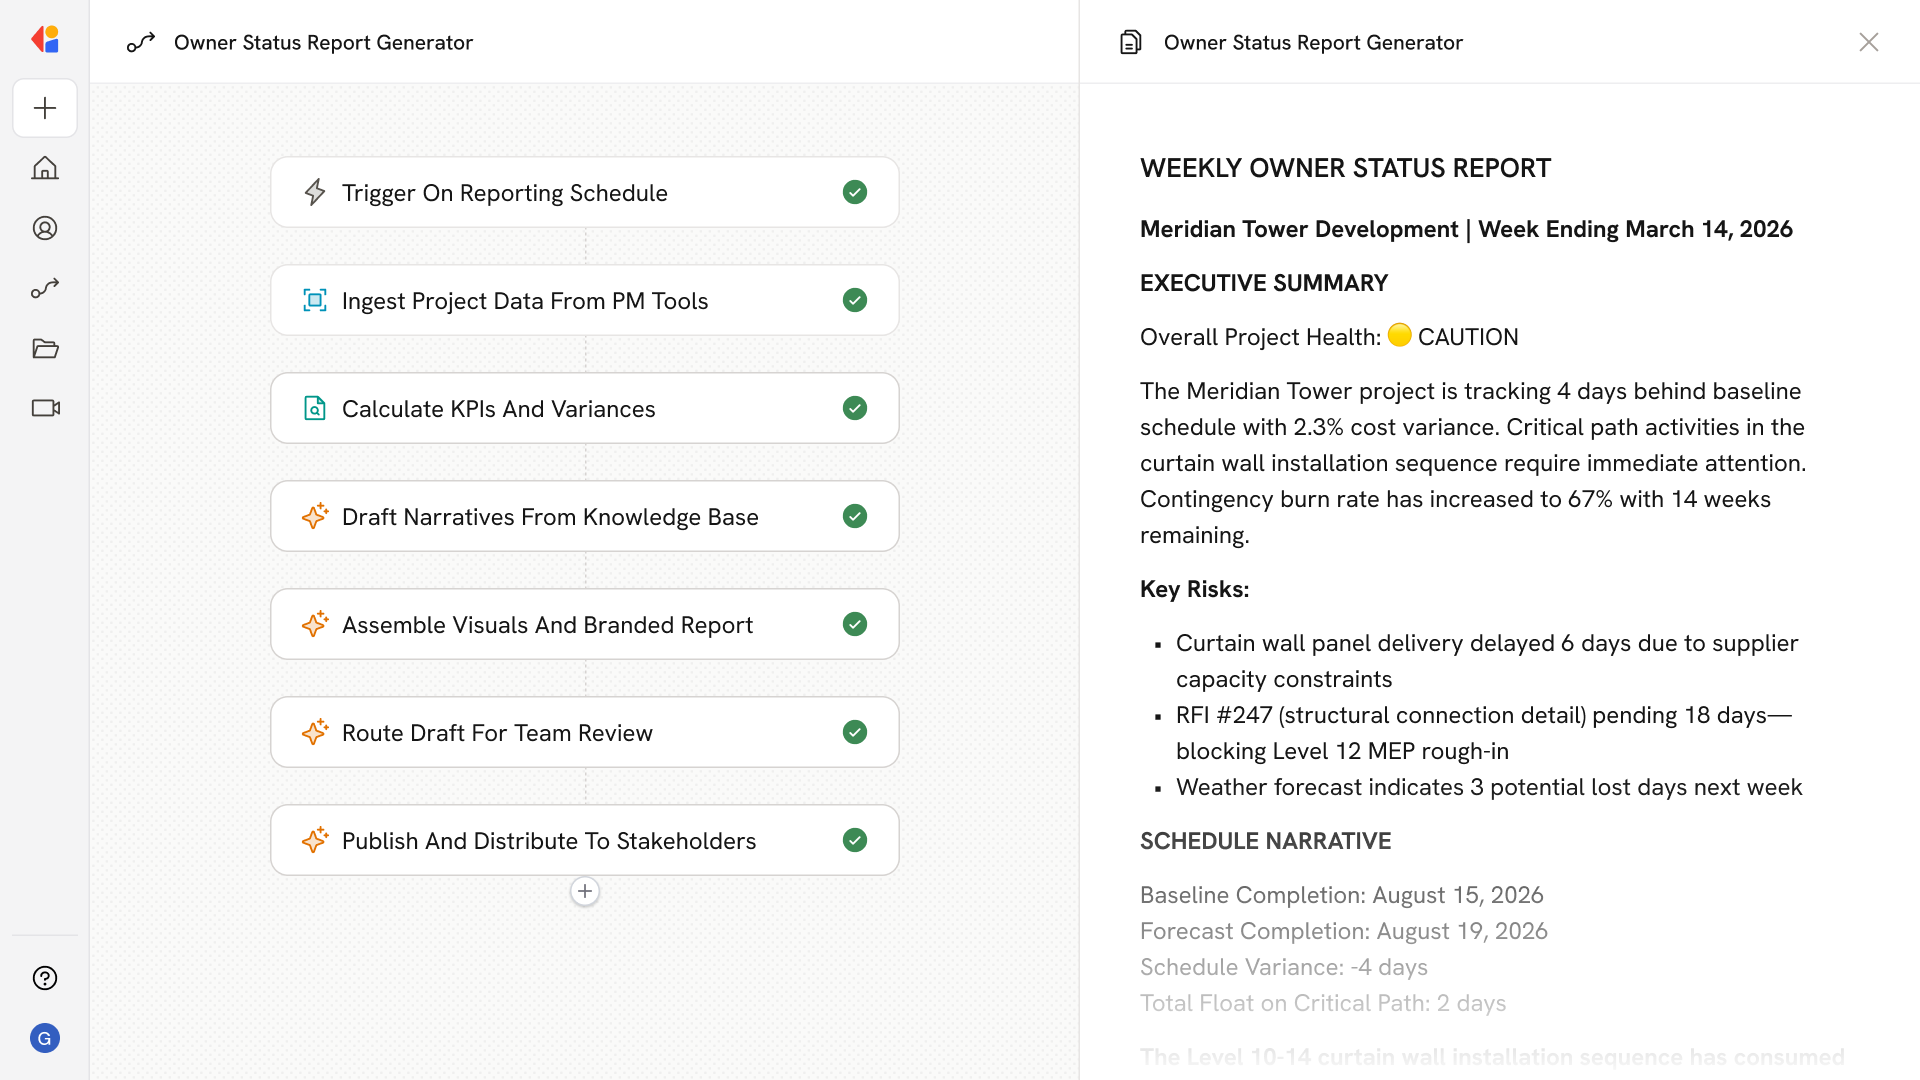
Task: Click the G user avatar
Action: coord(45,1038)
